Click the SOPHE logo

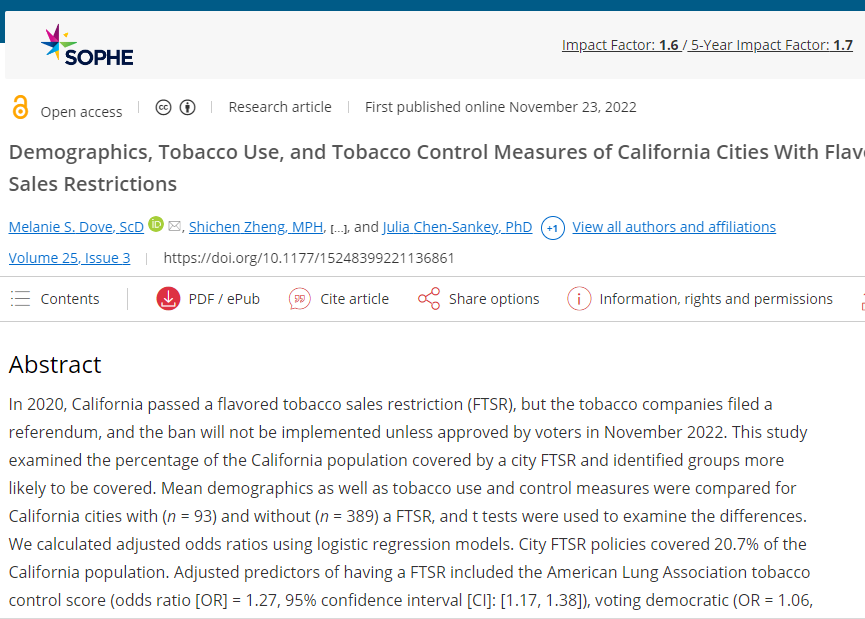pyautogui.click(x=87, y=46)
